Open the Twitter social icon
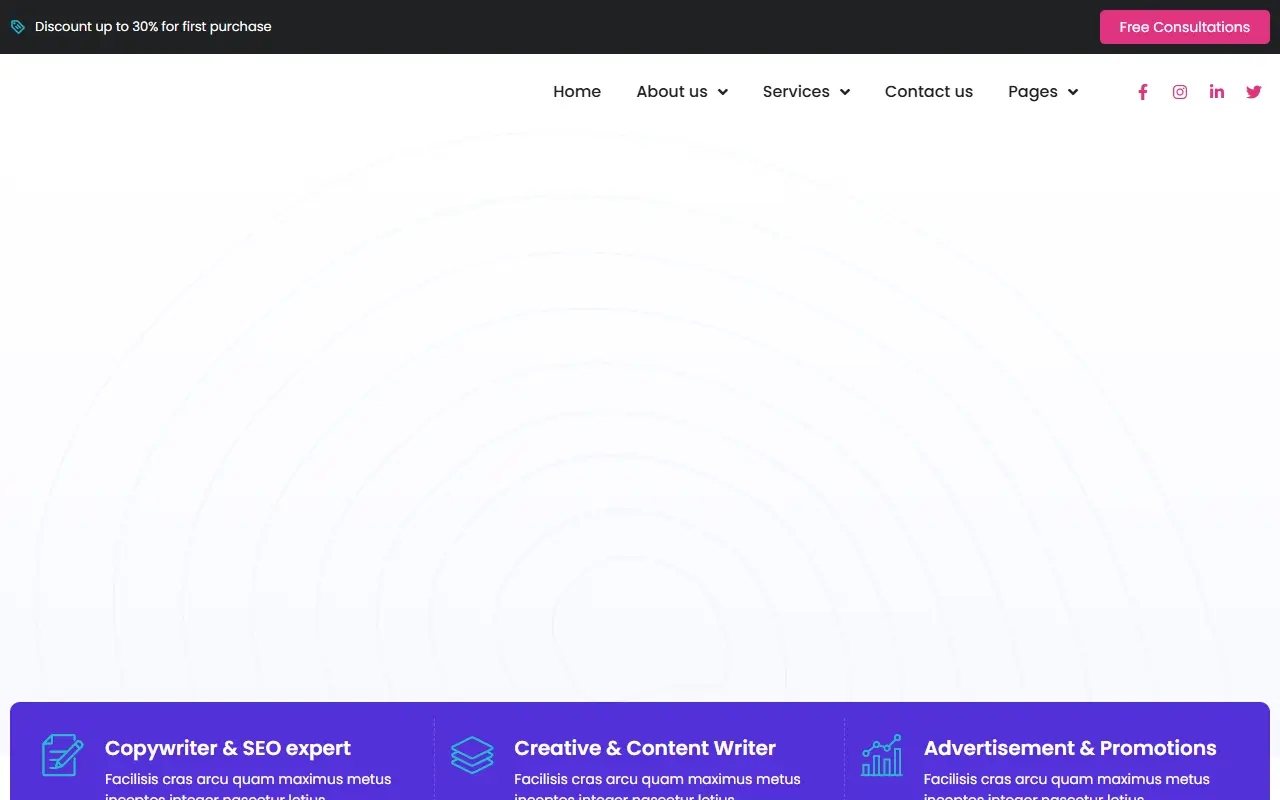The image size is (1280, 800). [x=1254, y=92]
